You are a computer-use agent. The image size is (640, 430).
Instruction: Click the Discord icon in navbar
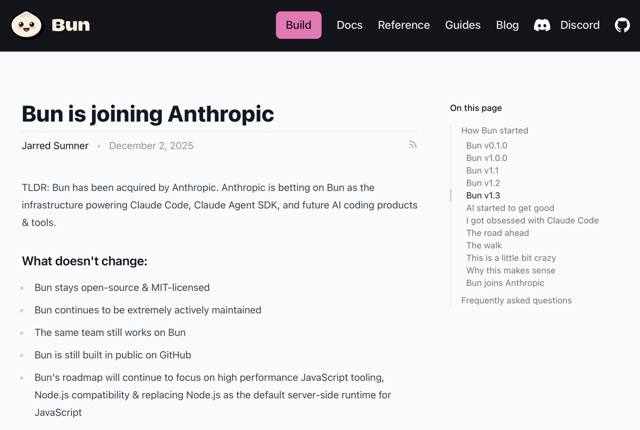tap(542, 25)
